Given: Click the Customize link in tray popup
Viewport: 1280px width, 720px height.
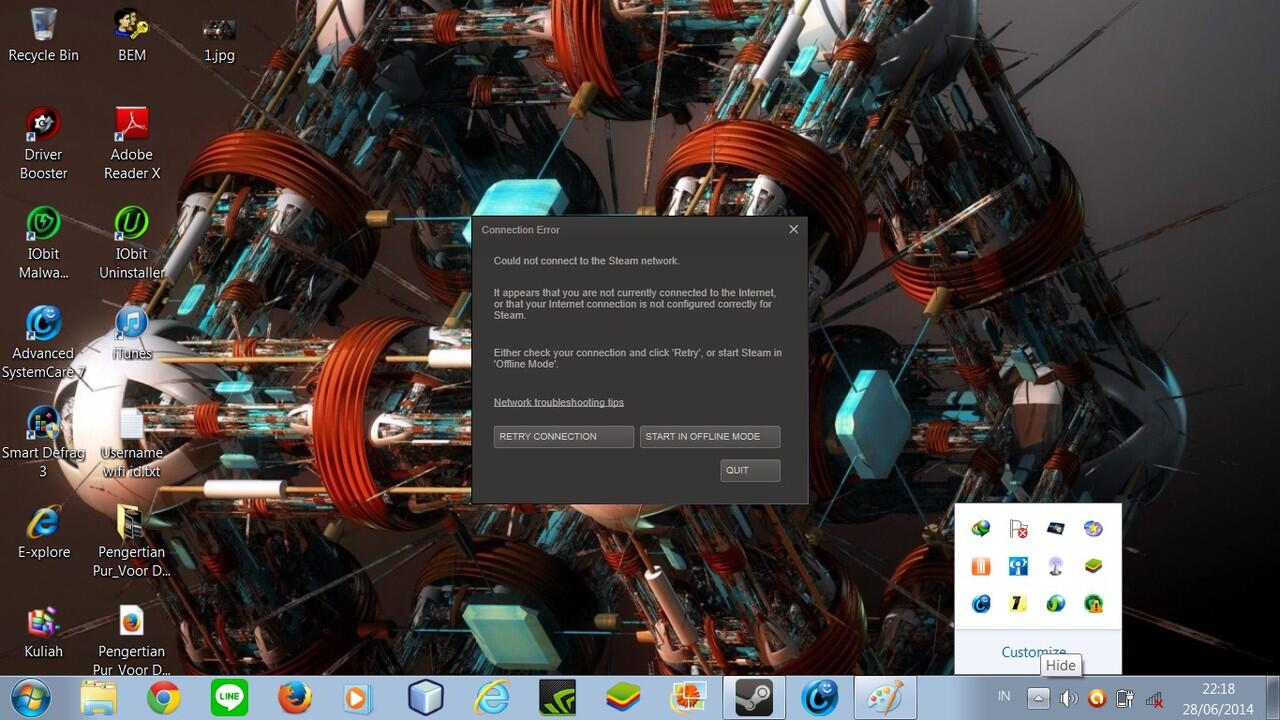Looking at the screenshot, I should 1034,652.
